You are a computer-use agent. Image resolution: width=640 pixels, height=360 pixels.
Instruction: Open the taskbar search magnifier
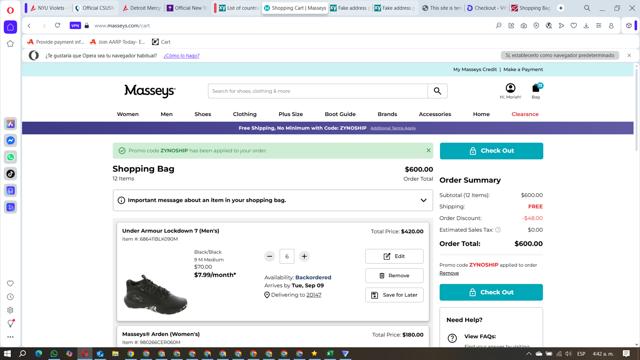(x=22, y=353)
